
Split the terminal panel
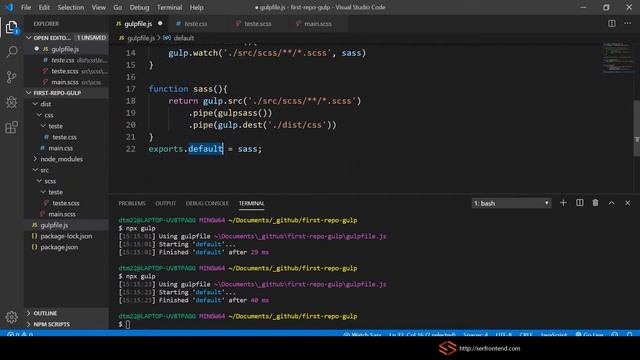pyautogui.click(x=580, y=203)
